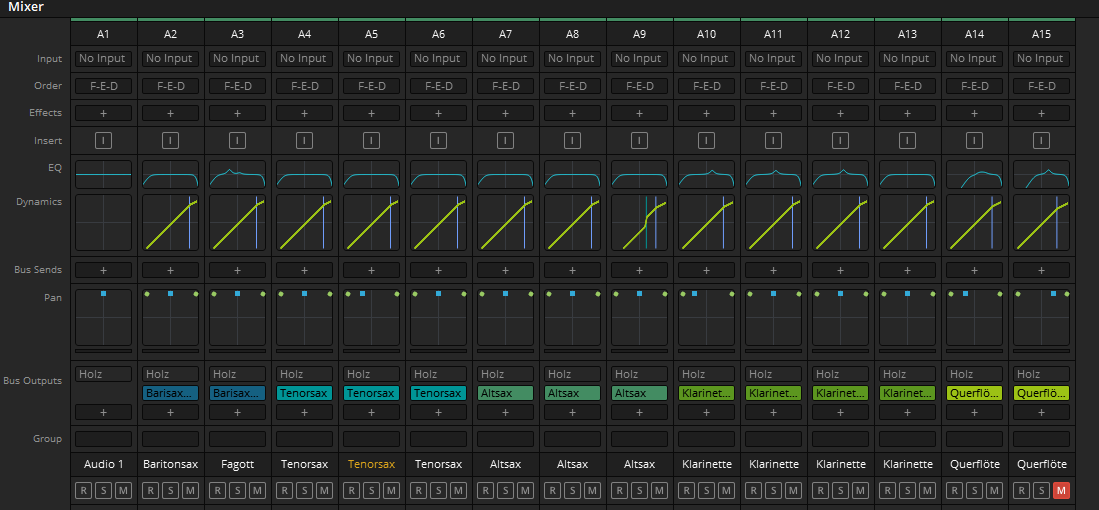Click the Barisax bus output on A3
Screen dimensions: 1099x510
click(238, 393)
